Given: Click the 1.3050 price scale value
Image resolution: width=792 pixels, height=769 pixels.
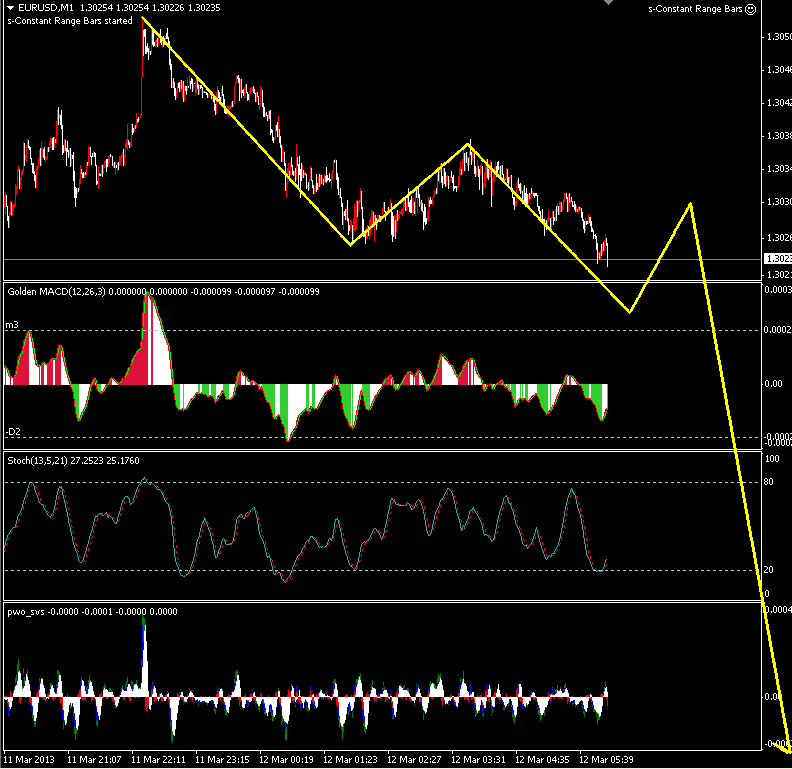Looking at the screenshot, I should pyautogui.click(x=779, y=36).
